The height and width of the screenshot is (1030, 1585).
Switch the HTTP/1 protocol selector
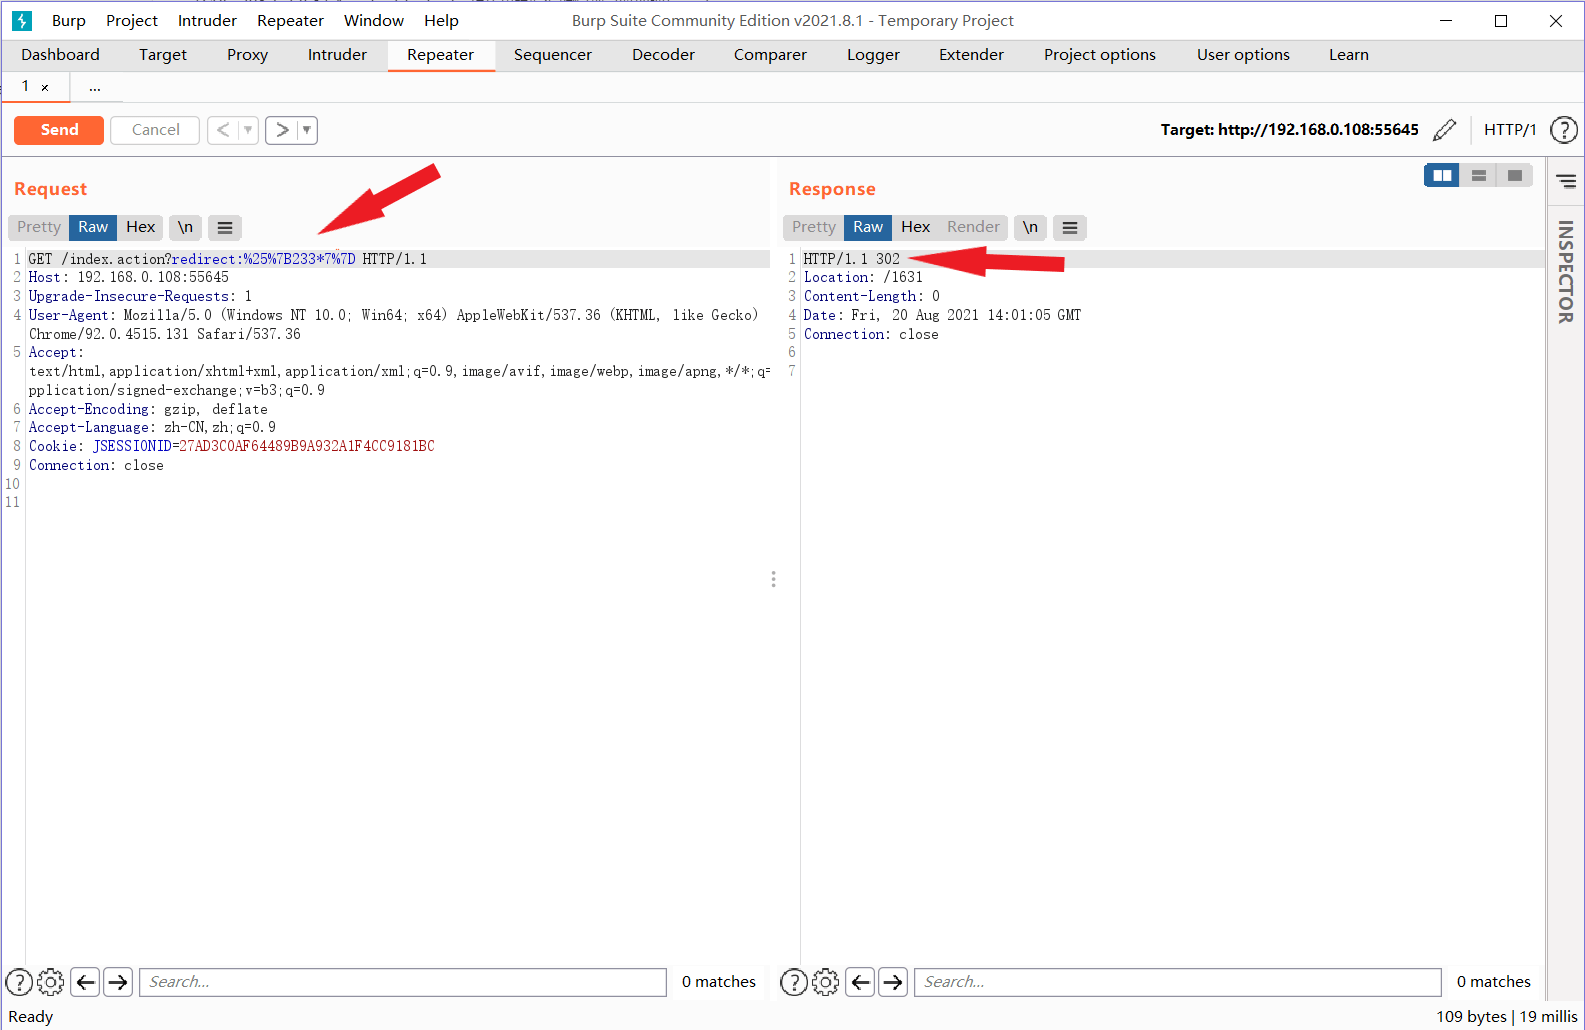coord(1510,130)
